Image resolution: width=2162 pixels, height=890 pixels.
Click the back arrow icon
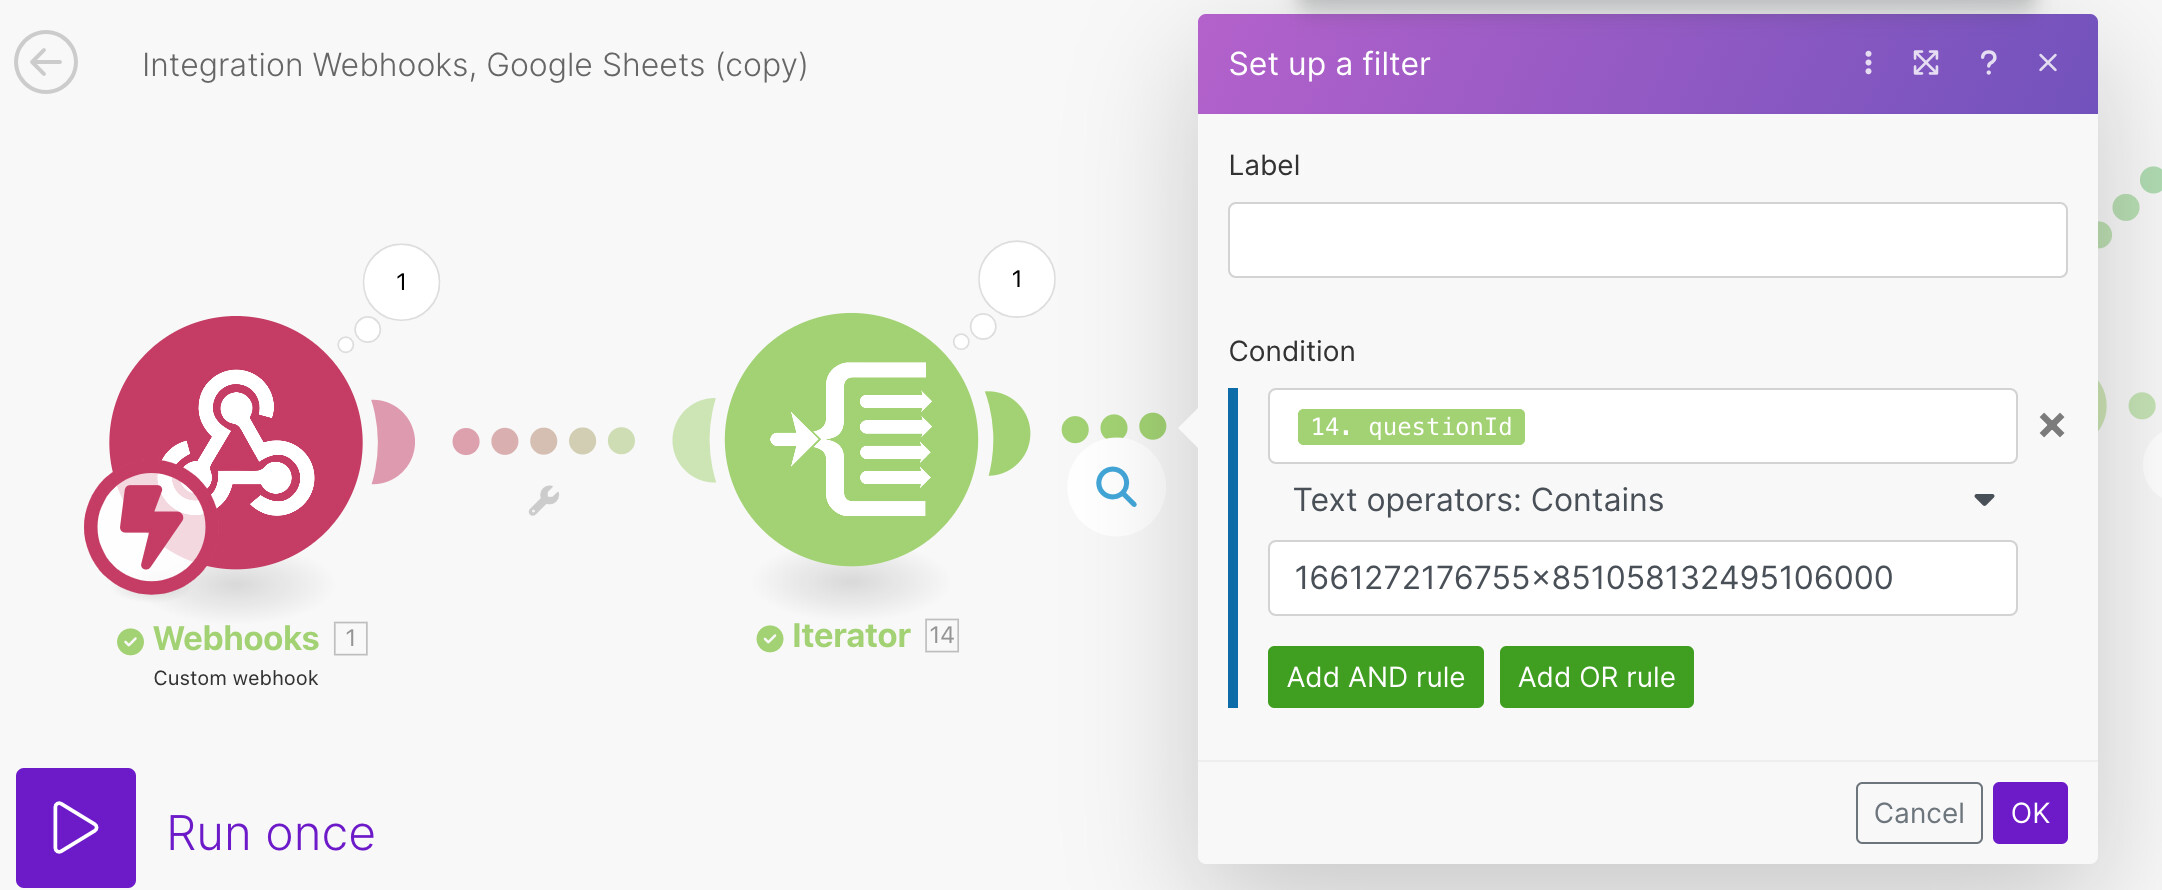point(46,62)
